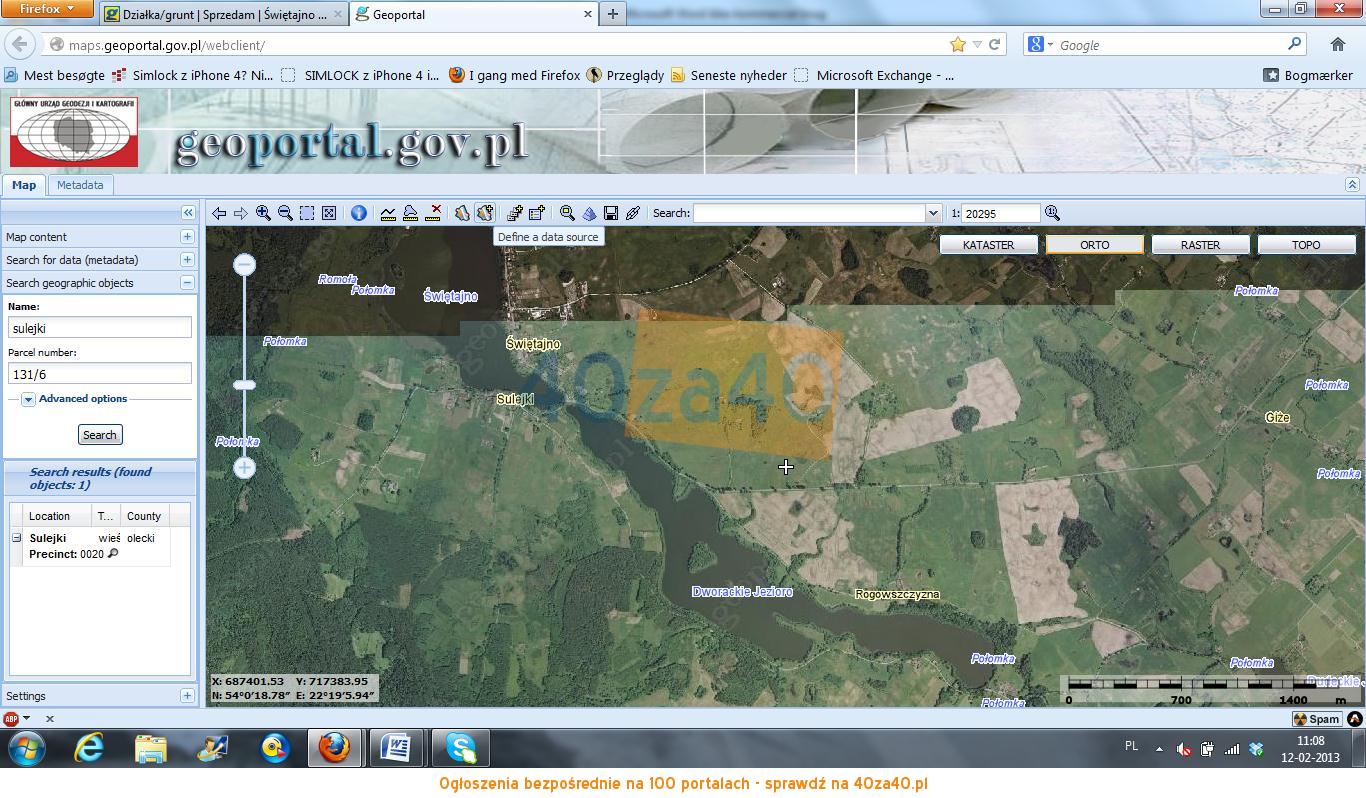Open the Firefox menu button
The image size is (1366, 798).
pos(47,9)
